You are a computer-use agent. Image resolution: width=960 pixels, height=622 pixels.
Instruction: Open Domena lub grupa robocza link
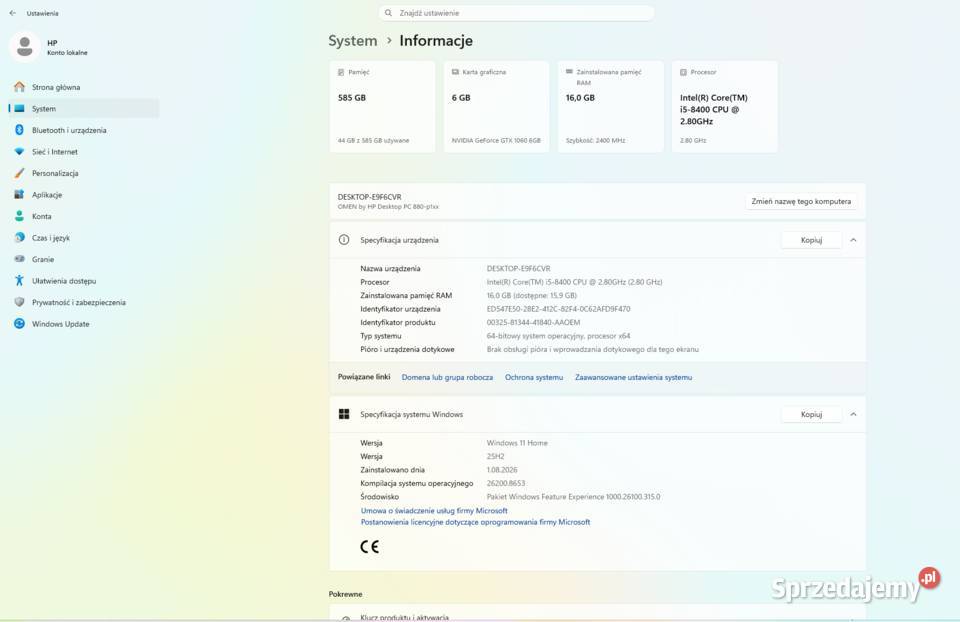click(x=447, y=377)
